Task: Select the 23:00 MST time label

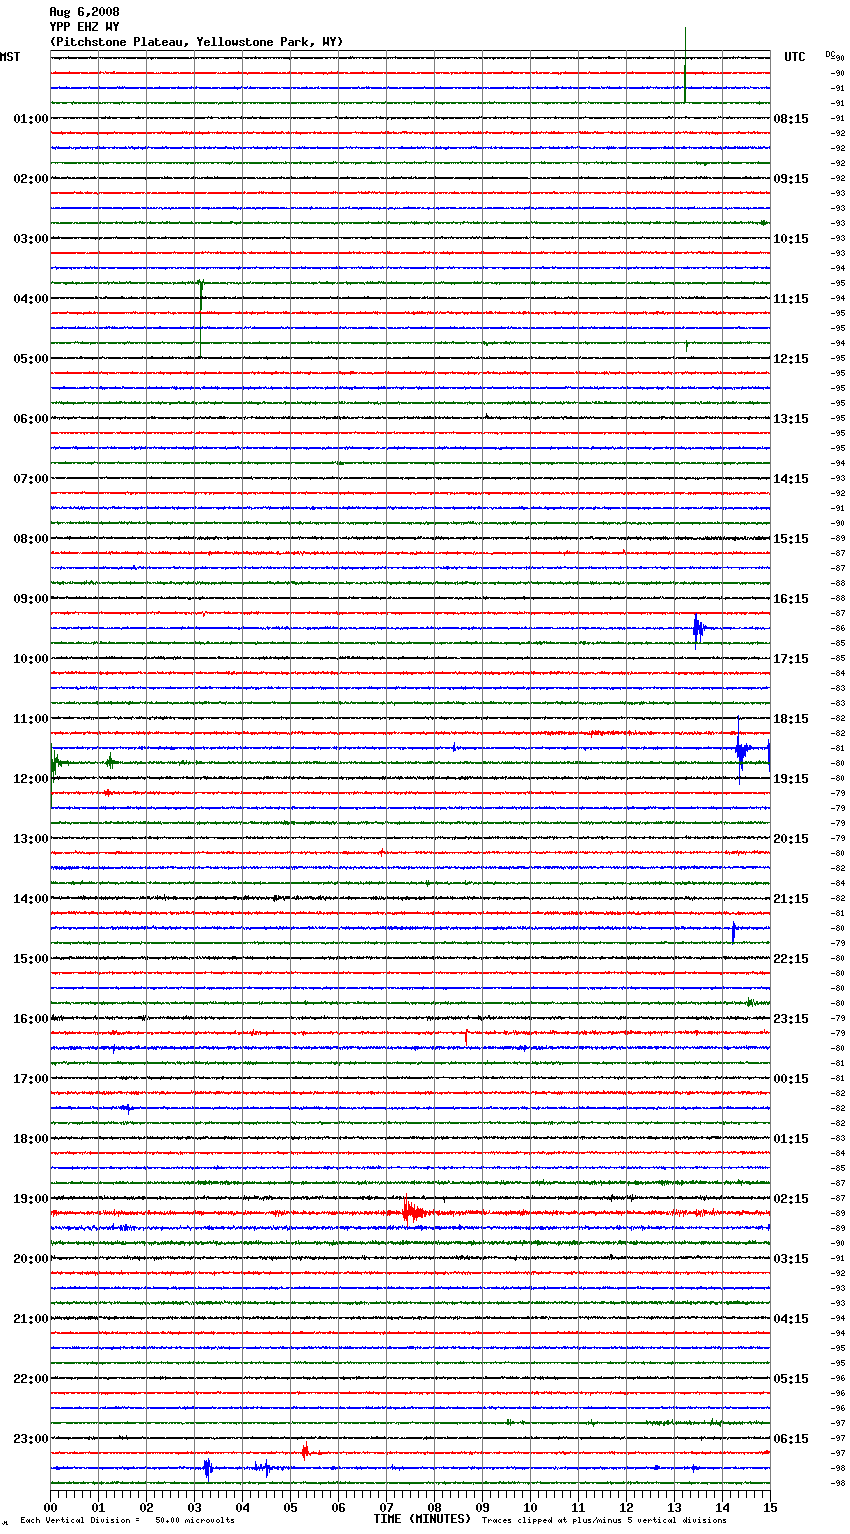Action: click(x=31, y=1439)
